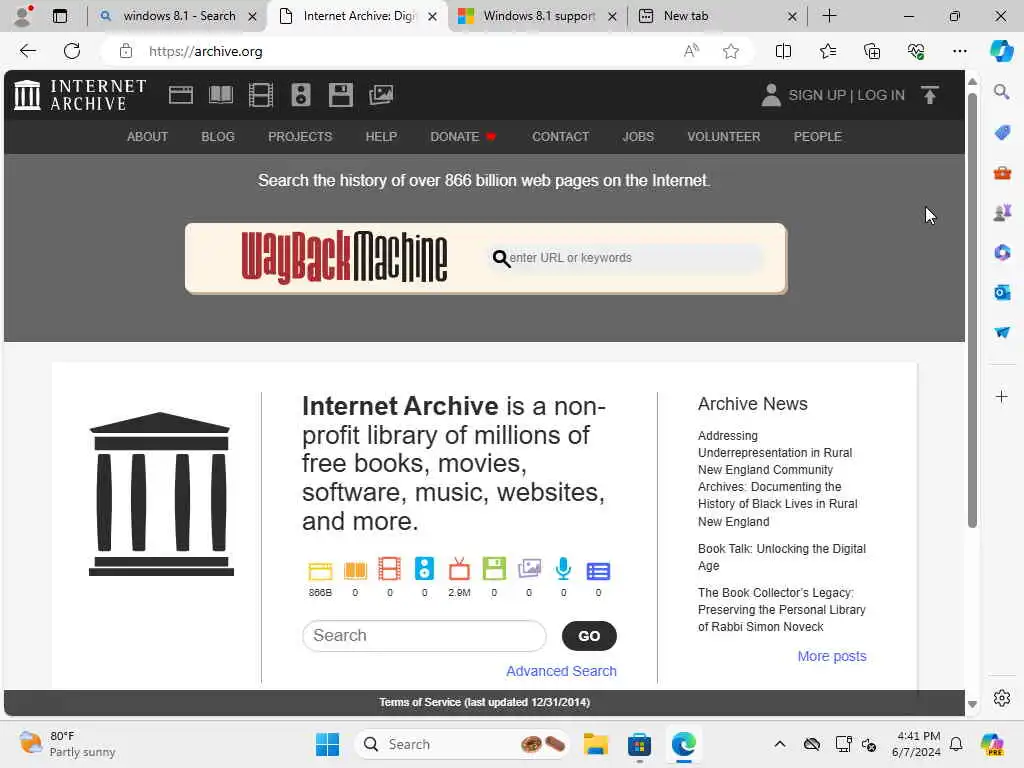Open Favorites list in Edge toolbar

(x=827, y=52)
